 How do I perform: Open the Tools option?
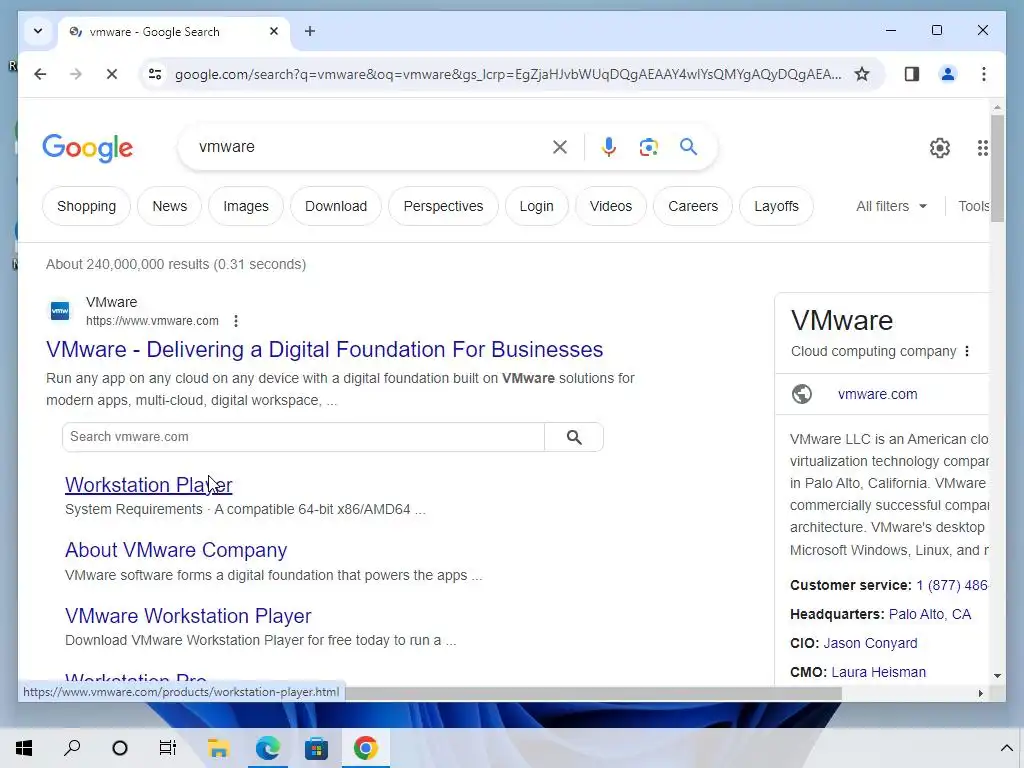coord(973,206)
